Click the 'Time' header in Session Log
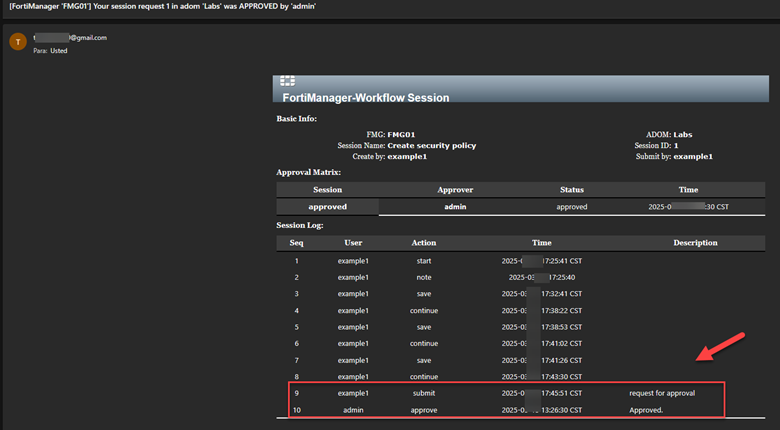The height and width of the screenshot is (430, 780). point(542,243)
